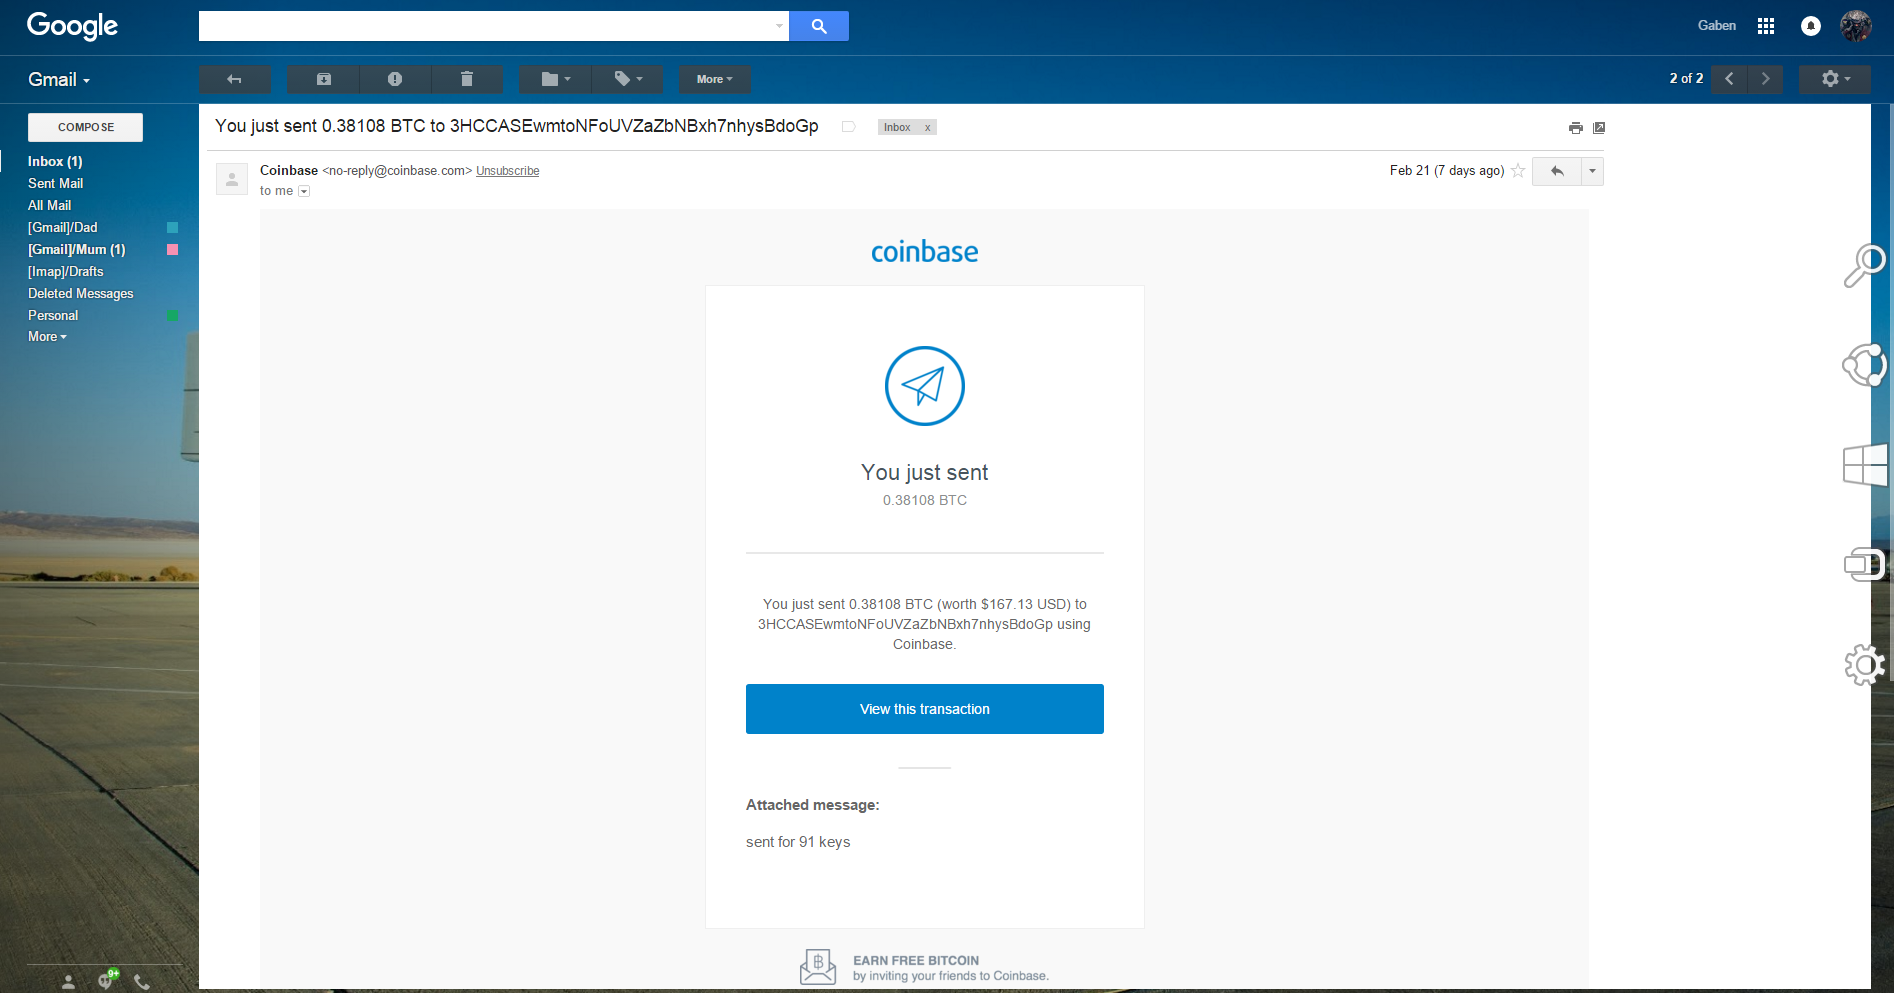Click the coinbase logo in email
The image size is (1894, 993).
coord(925,252)
